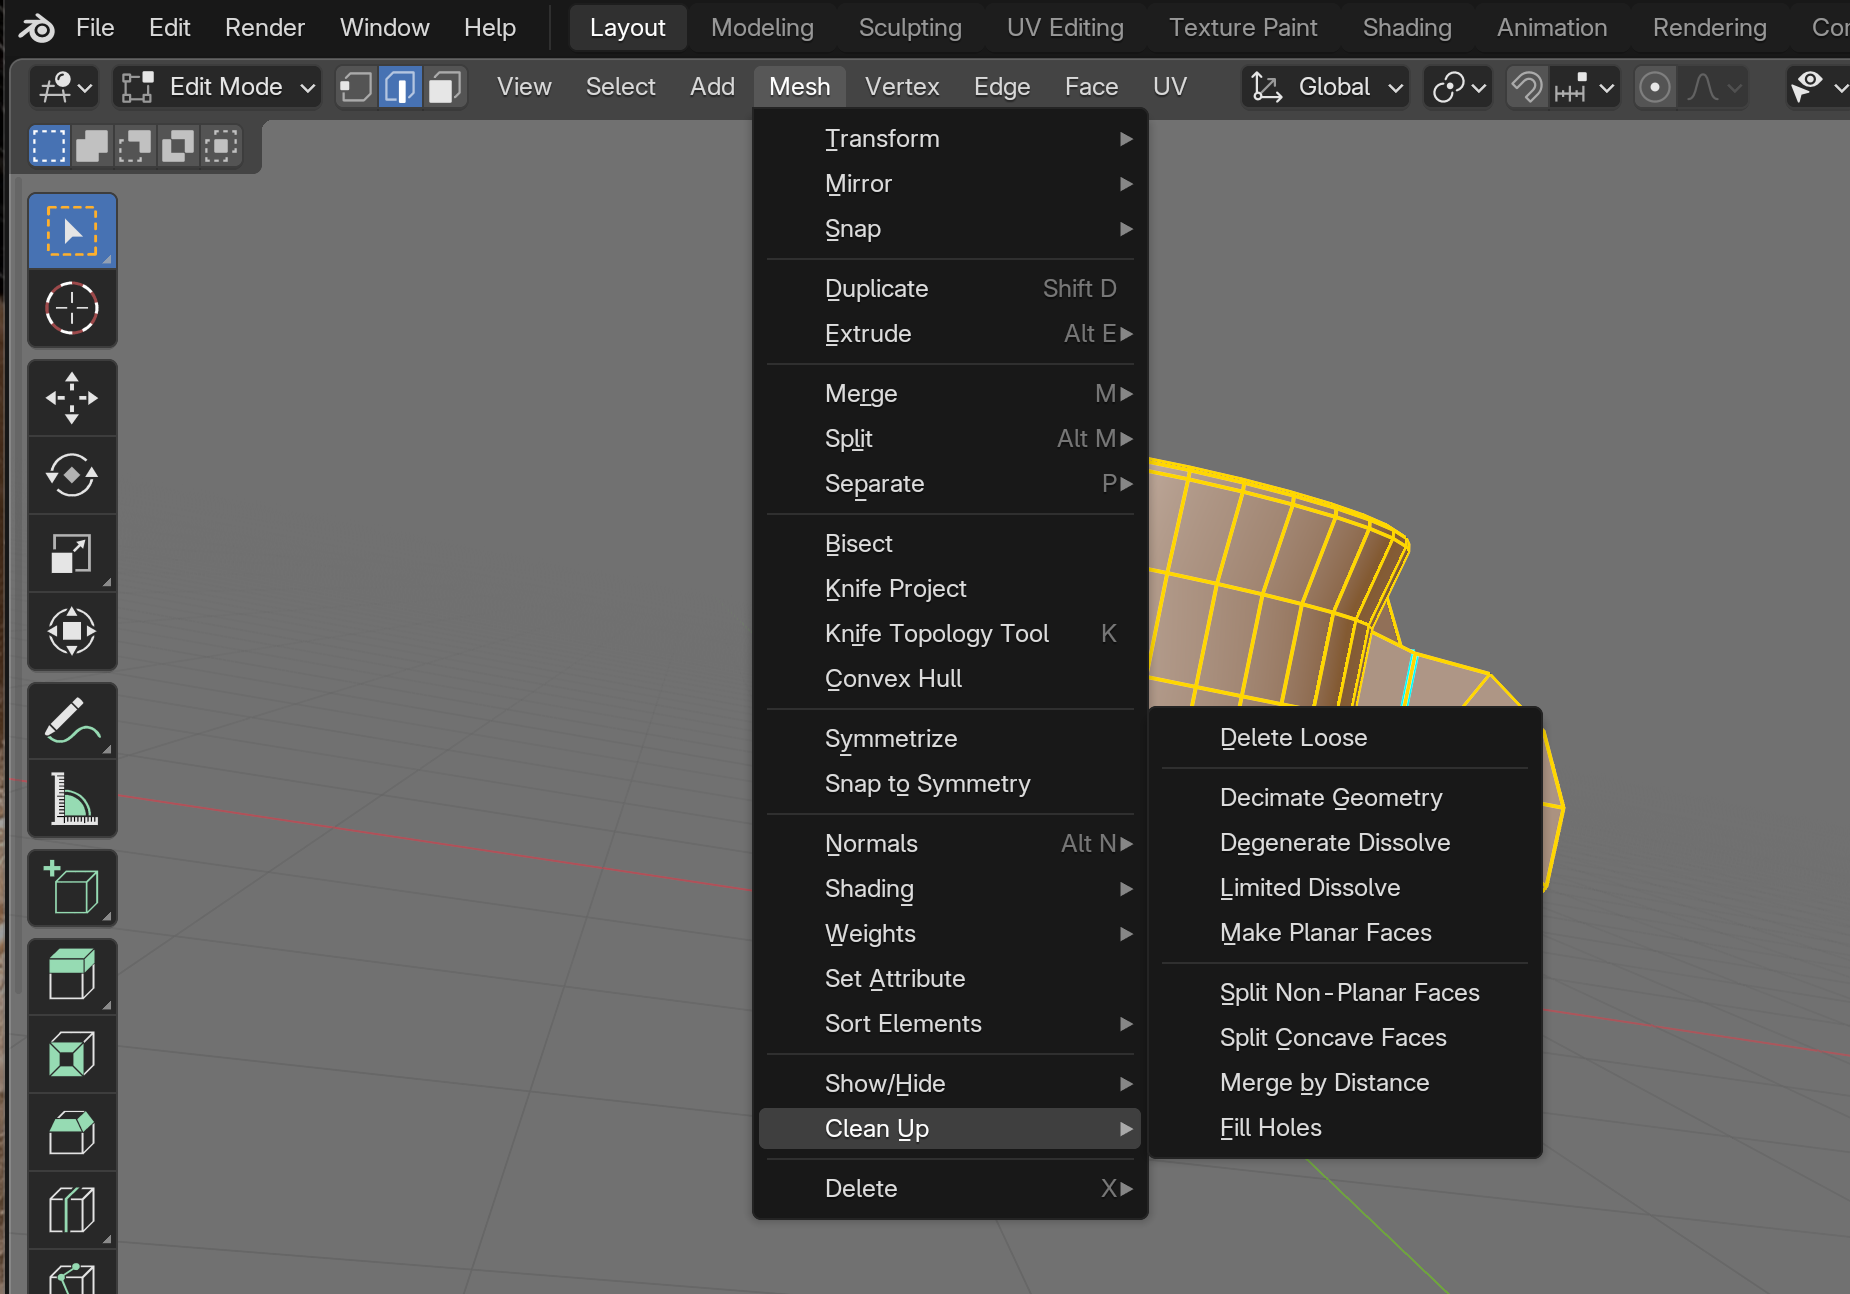The image size is (1850, 1294).
Task: Select the Loop Cut tool
Action: tap(72, 1211)
